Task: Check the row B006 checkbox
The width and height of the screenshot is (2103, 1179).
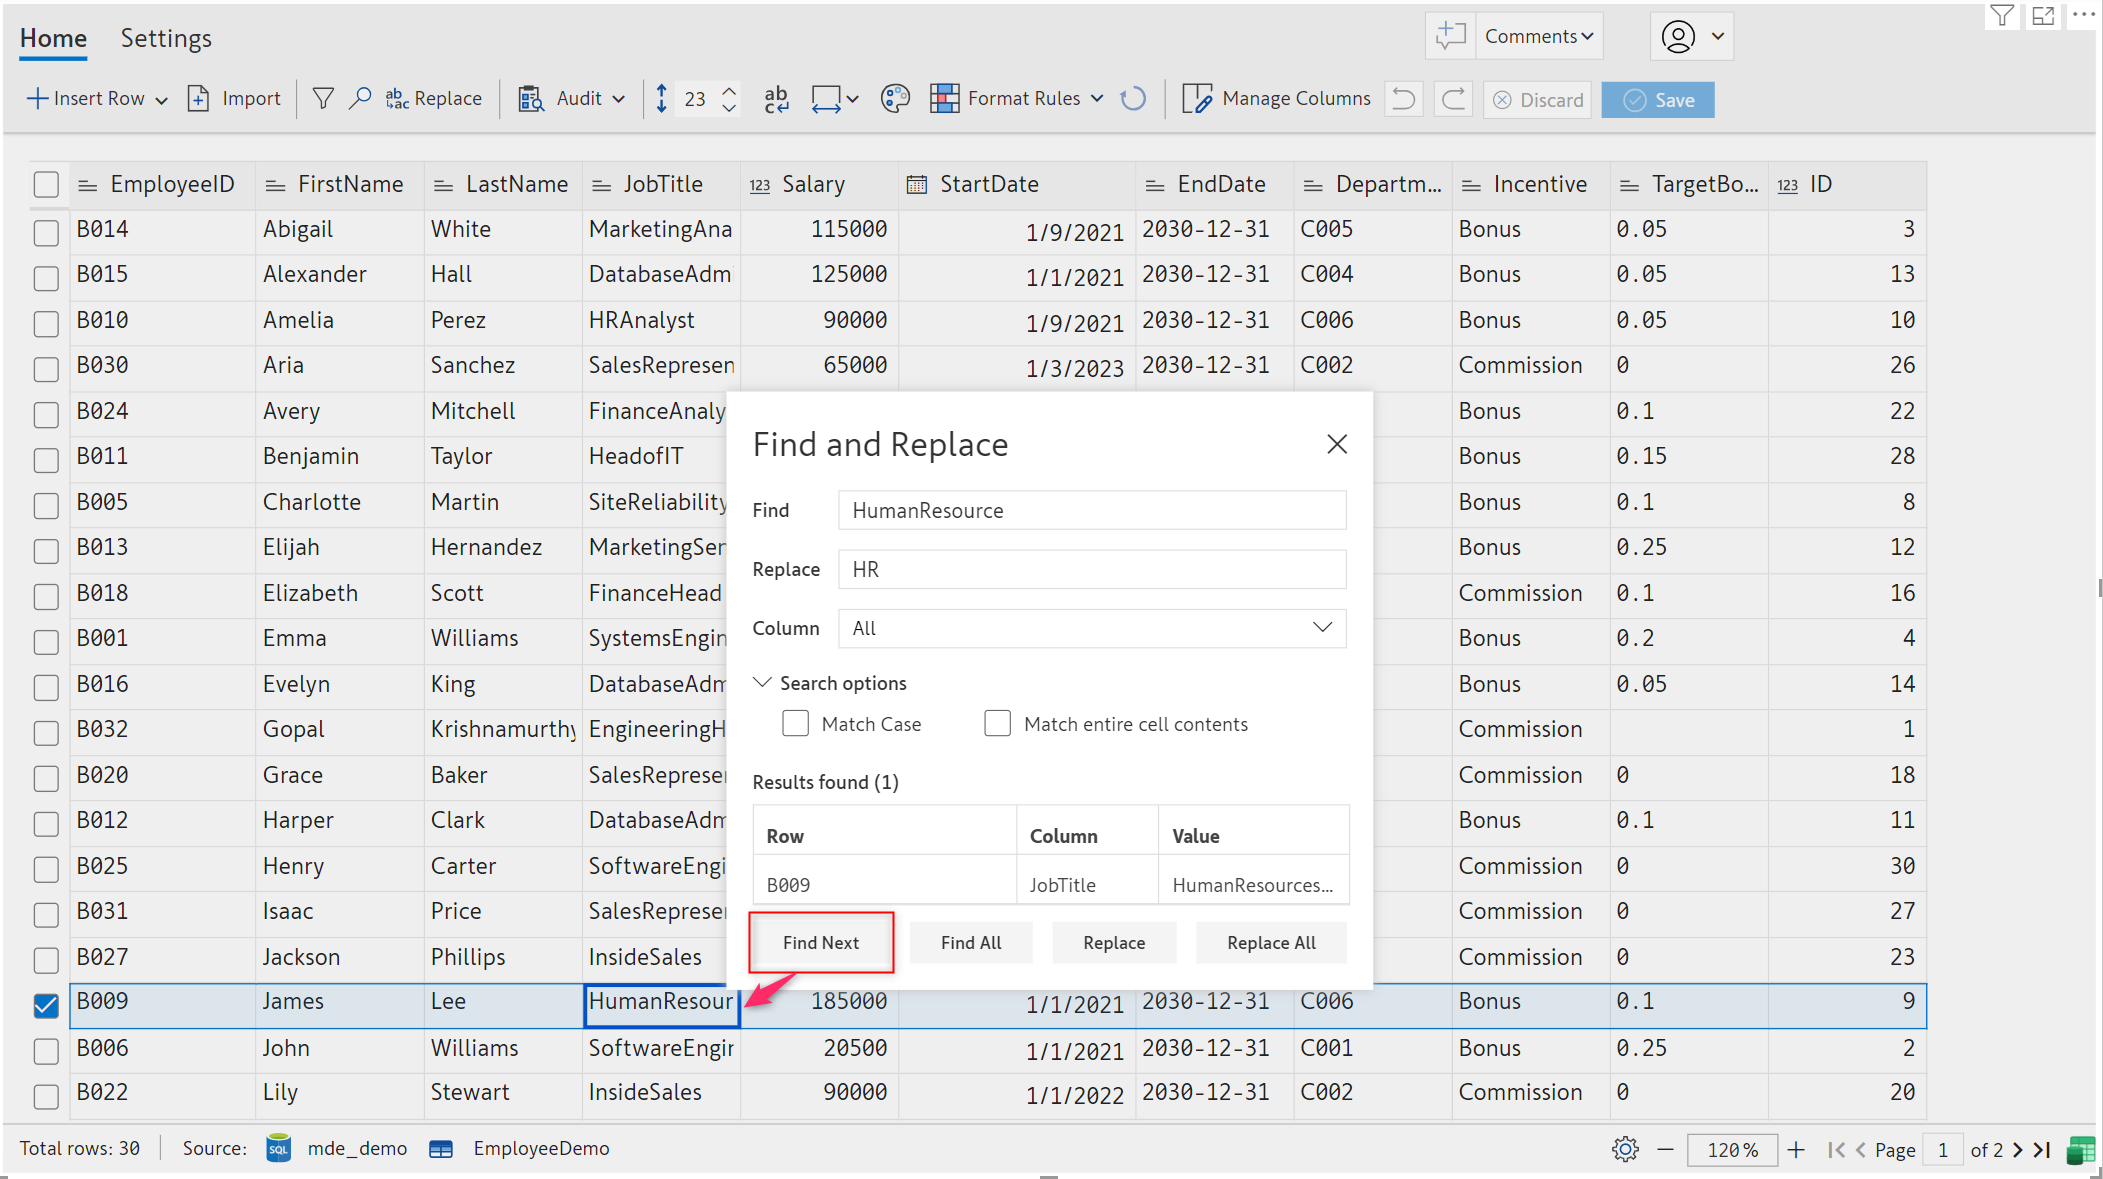Action: click(46, 1052)
